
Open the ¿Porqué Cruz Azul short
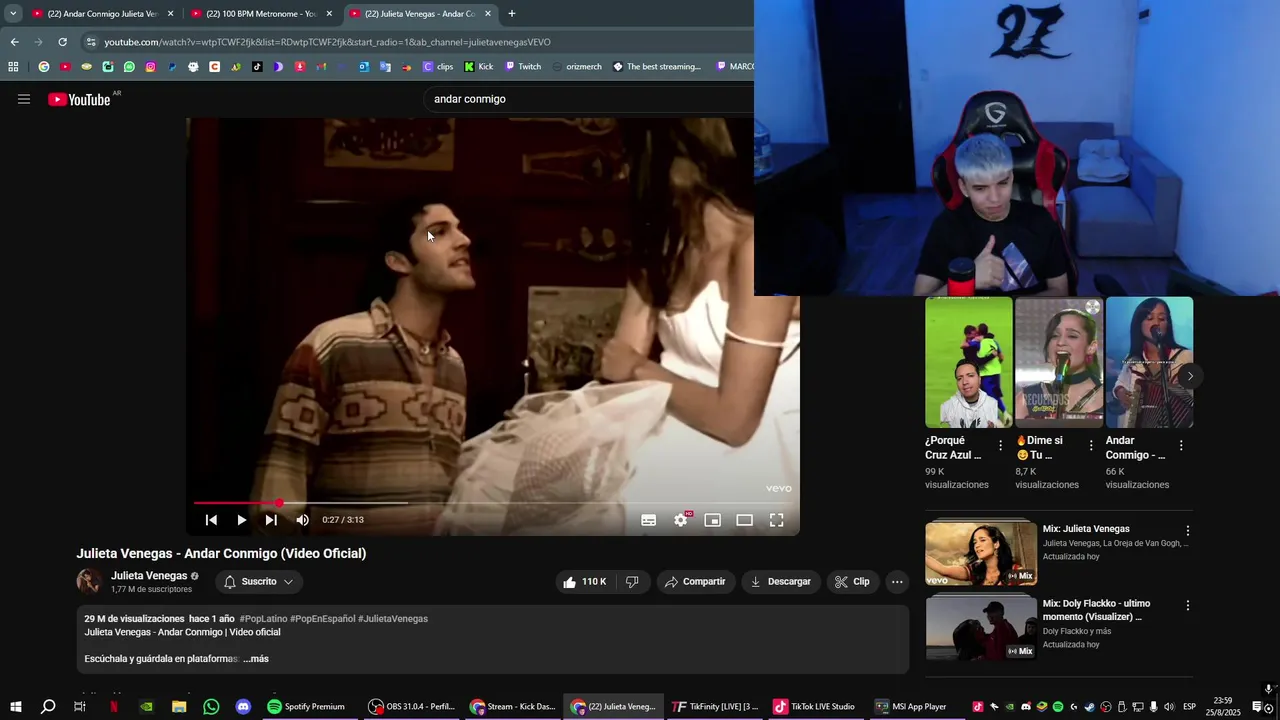click(x=968, y=362)
